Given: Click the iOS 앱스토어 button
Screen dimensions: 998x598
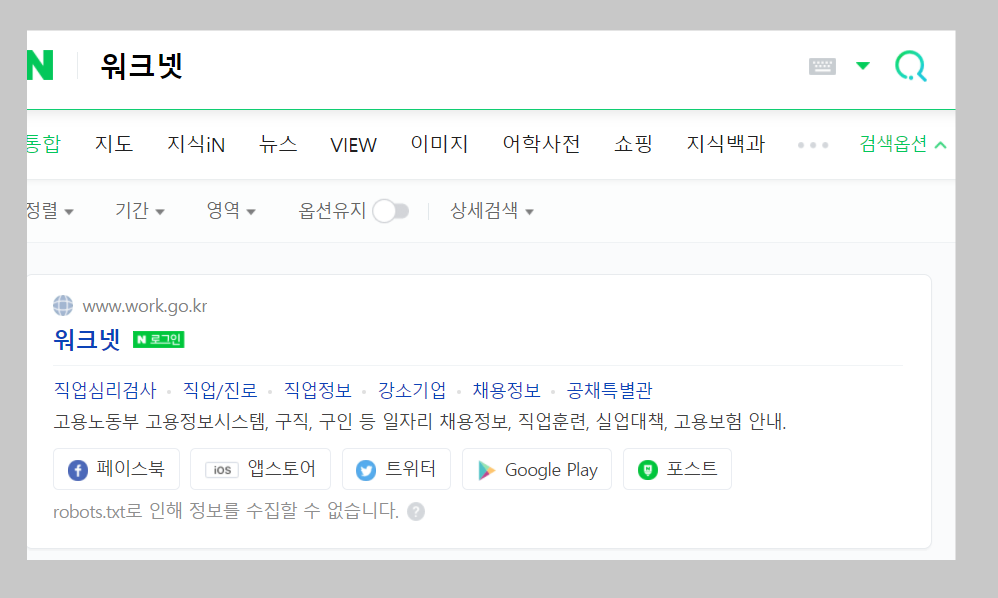Looking at the screenshot, I should click(x=260, y=469).
